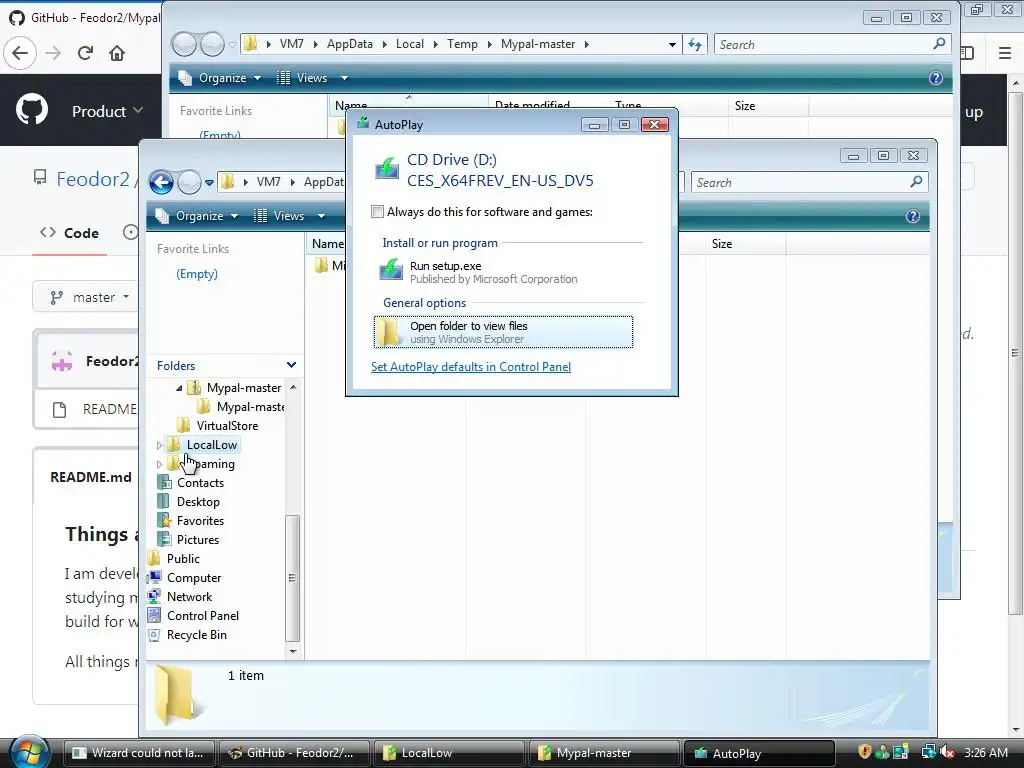Click Forward button in front Explorer window
1024x768 pixels.
coord(189,182)
